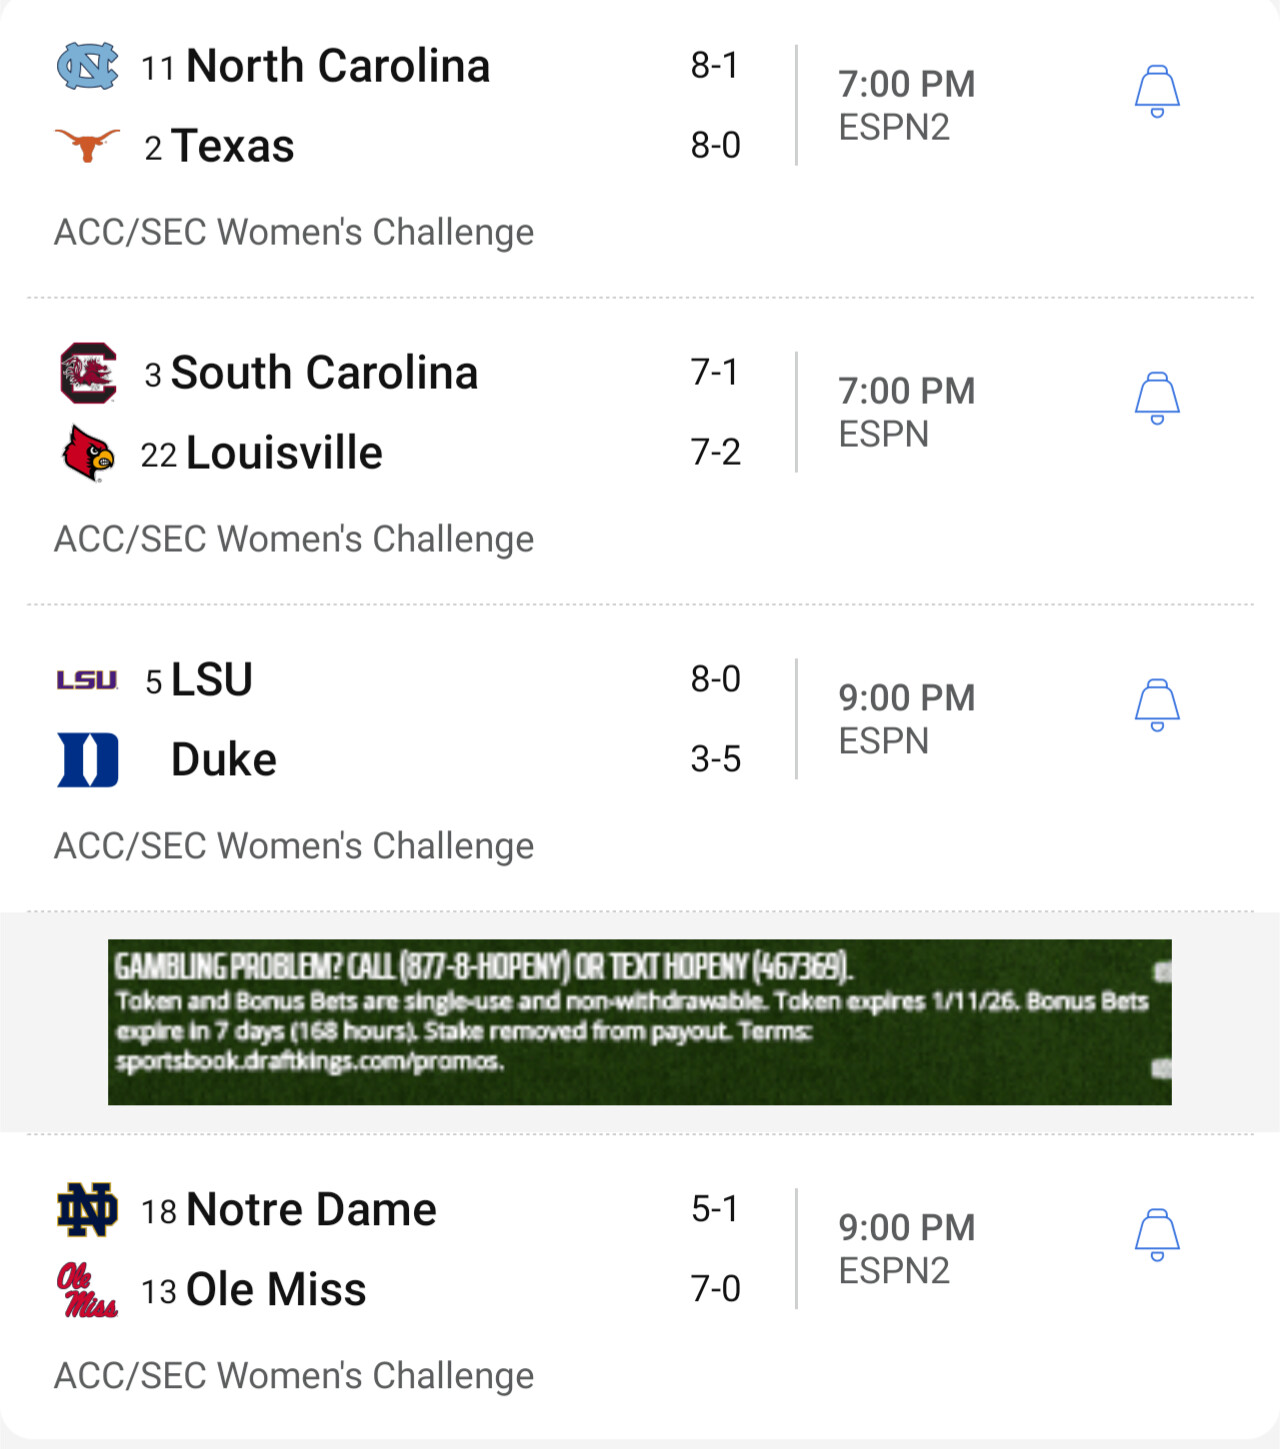Open the Duke team name
Screen dimensions: 1280x1449
[224, 760]
